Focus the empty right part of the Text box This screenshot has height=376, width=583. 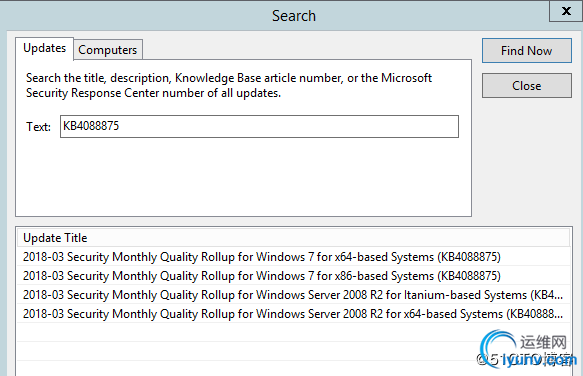pyautogui.click(x=290, y=126)
